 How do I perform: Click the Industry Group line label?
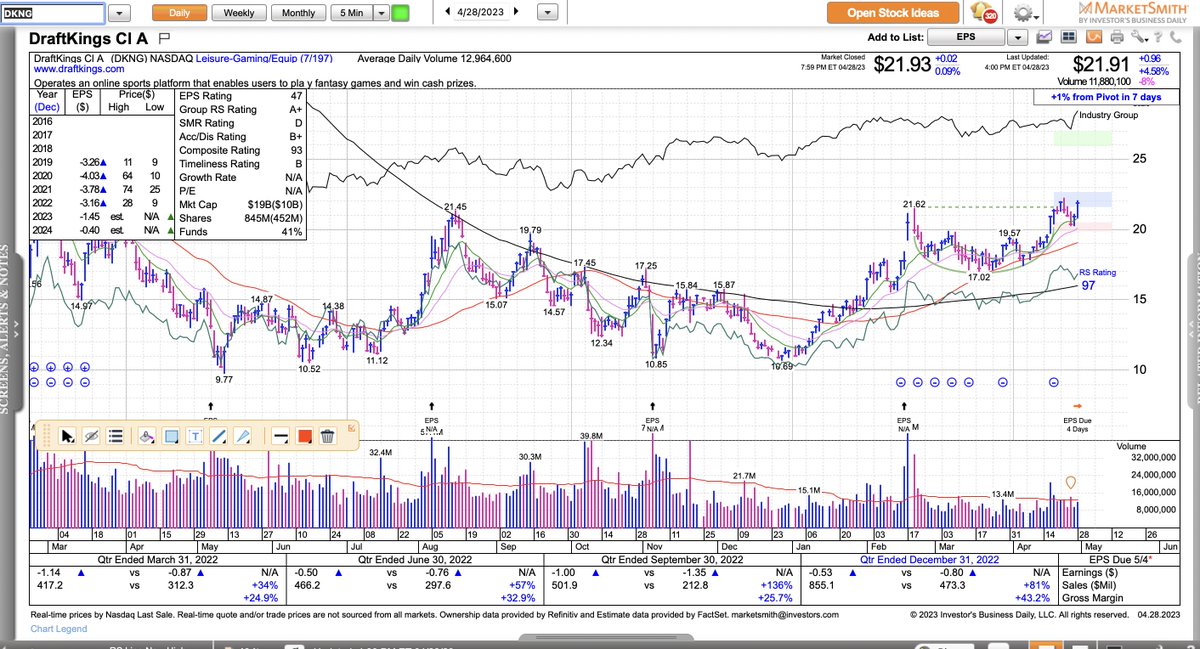click(1110, 115)
